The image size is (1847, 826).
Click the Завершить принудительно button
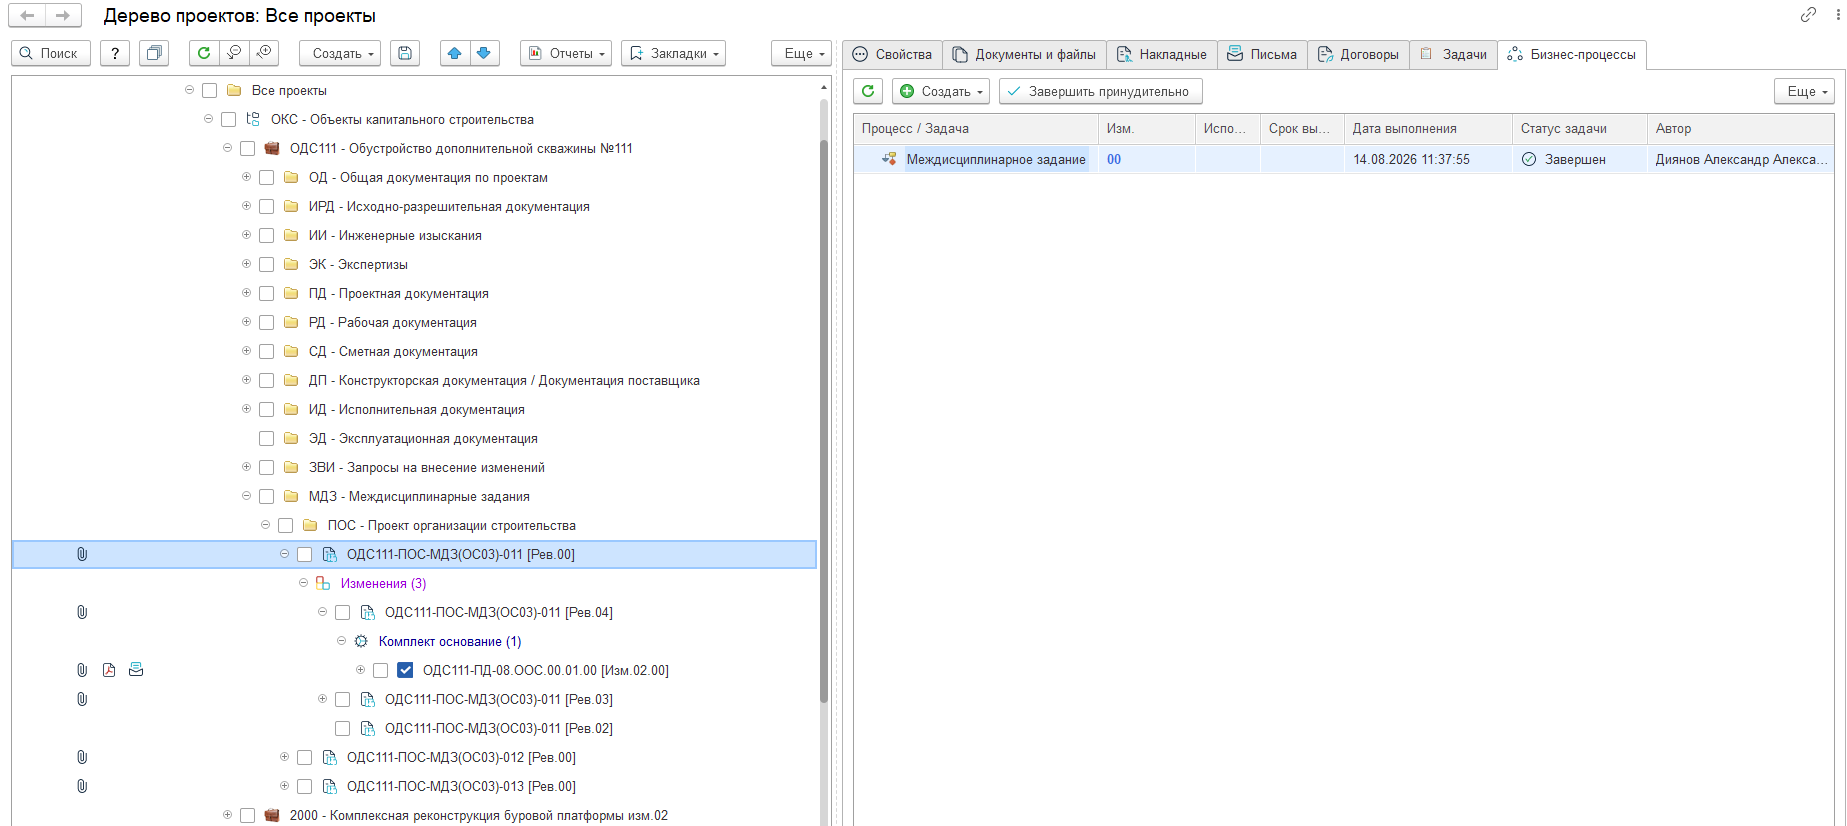point(1100,91)
